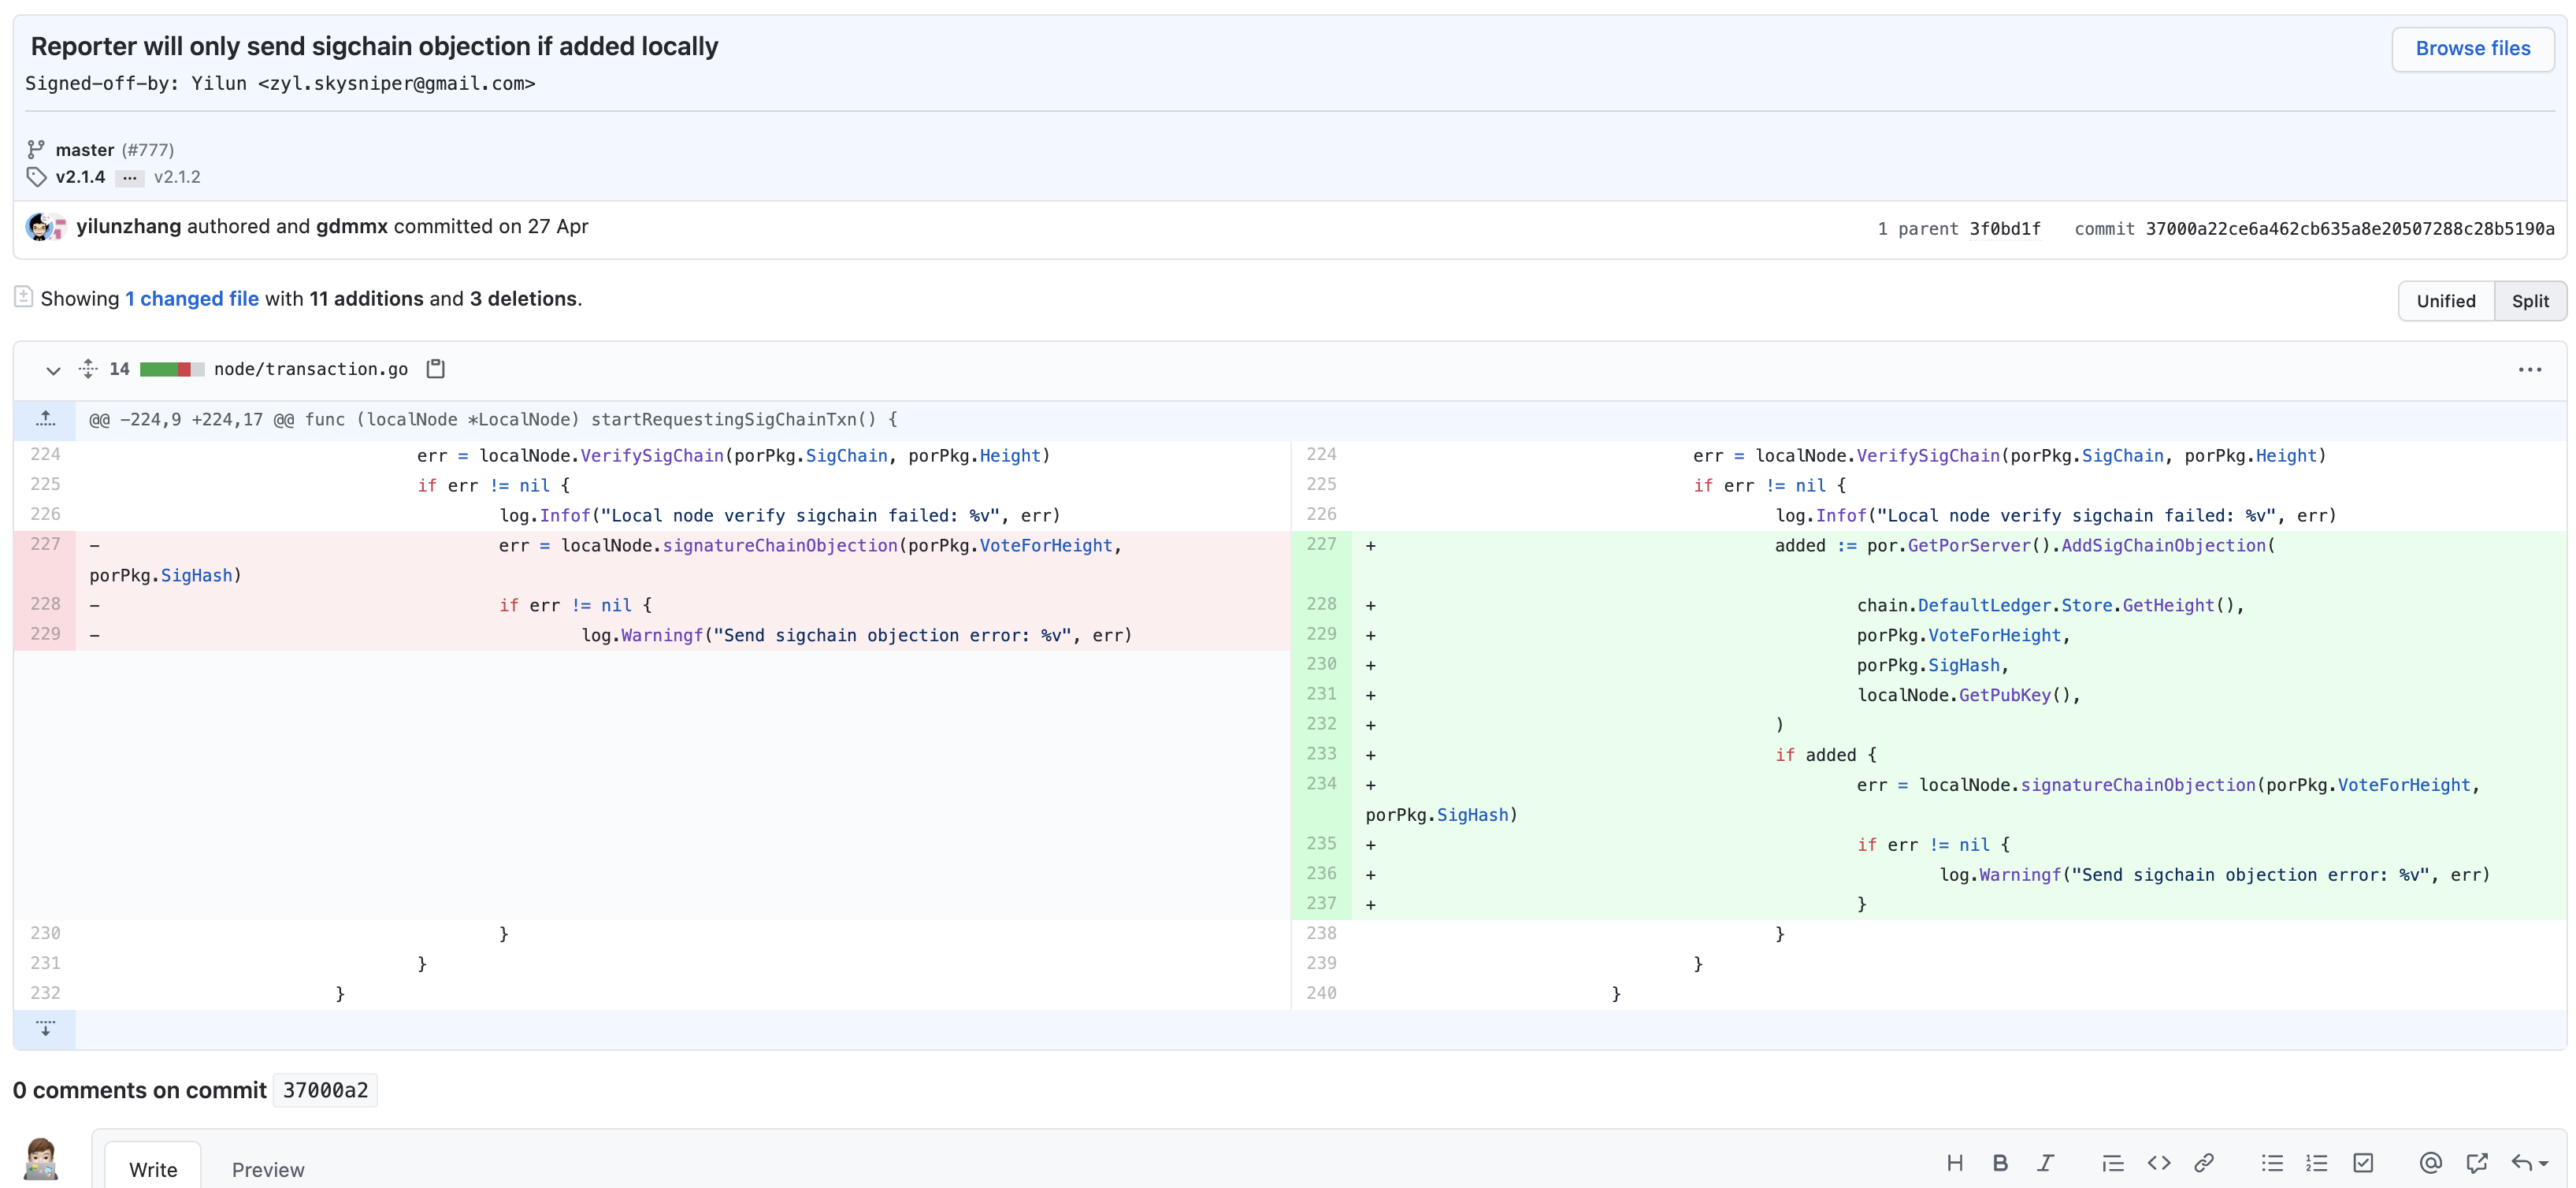Screen dimensions: 2576x1188
Task: Expand diff lines upward above line 224
Action: coord(45,420)
